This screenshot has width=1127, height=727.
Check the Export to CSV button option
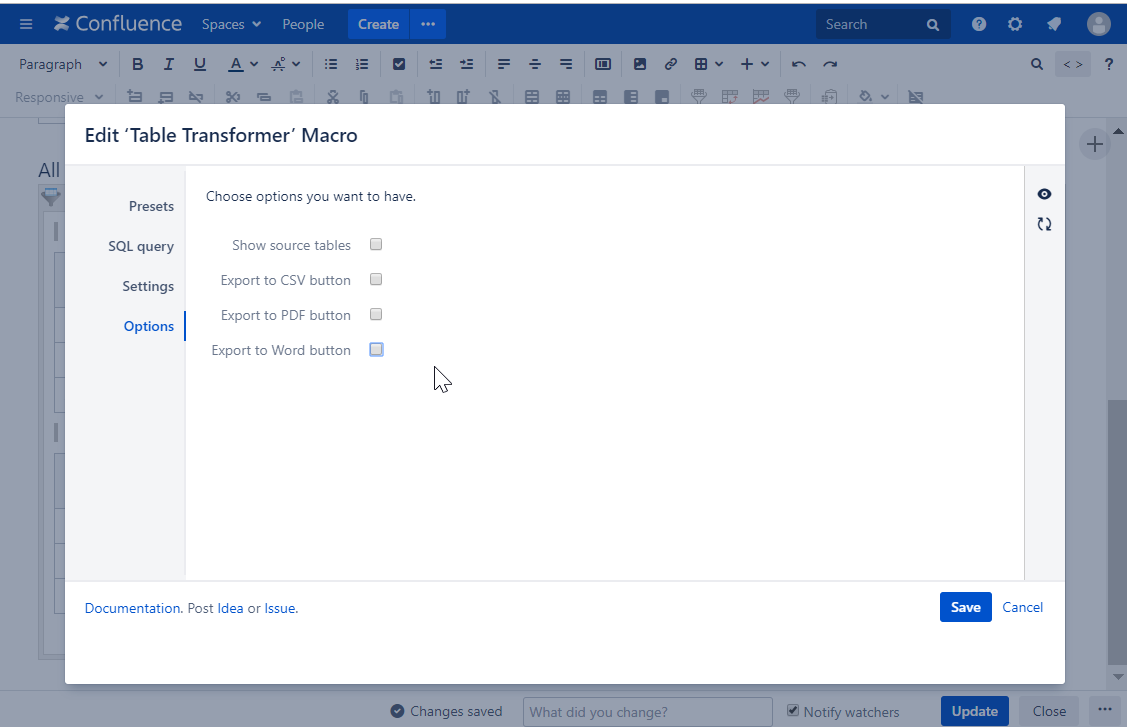pos(376,279)
